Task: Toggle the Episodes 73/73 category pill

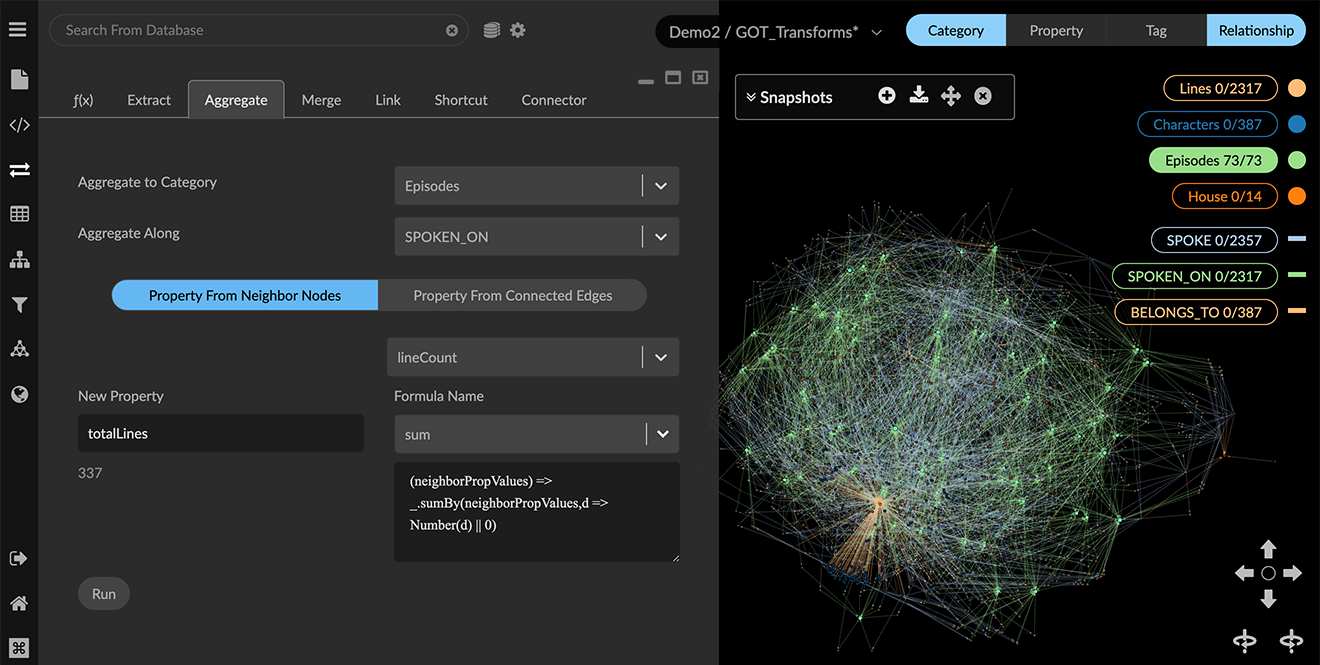Action: point(1213,160)
